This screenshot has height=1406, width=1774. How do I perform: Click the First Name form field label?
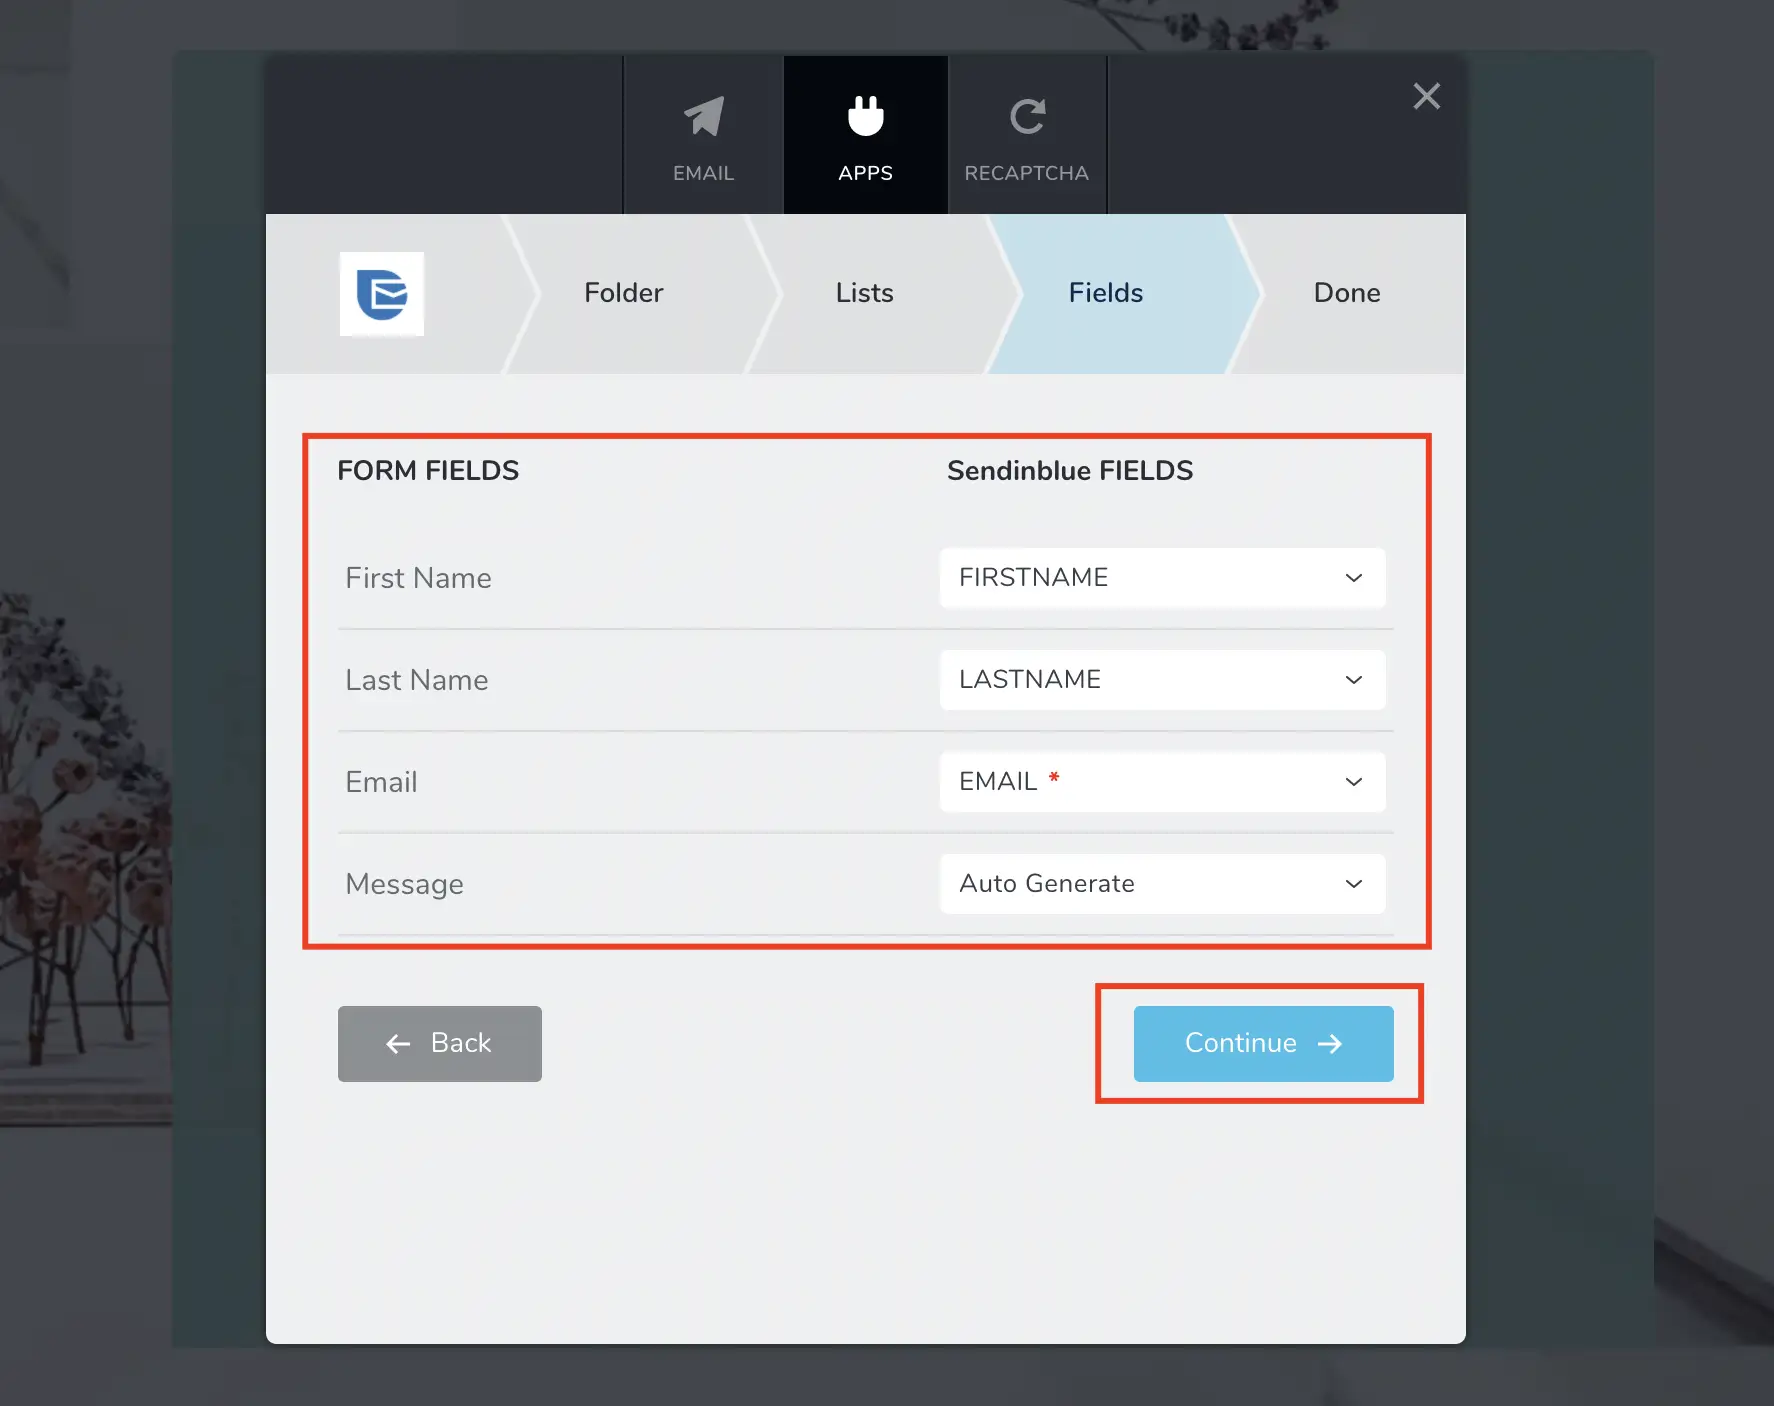pos(418,578)
